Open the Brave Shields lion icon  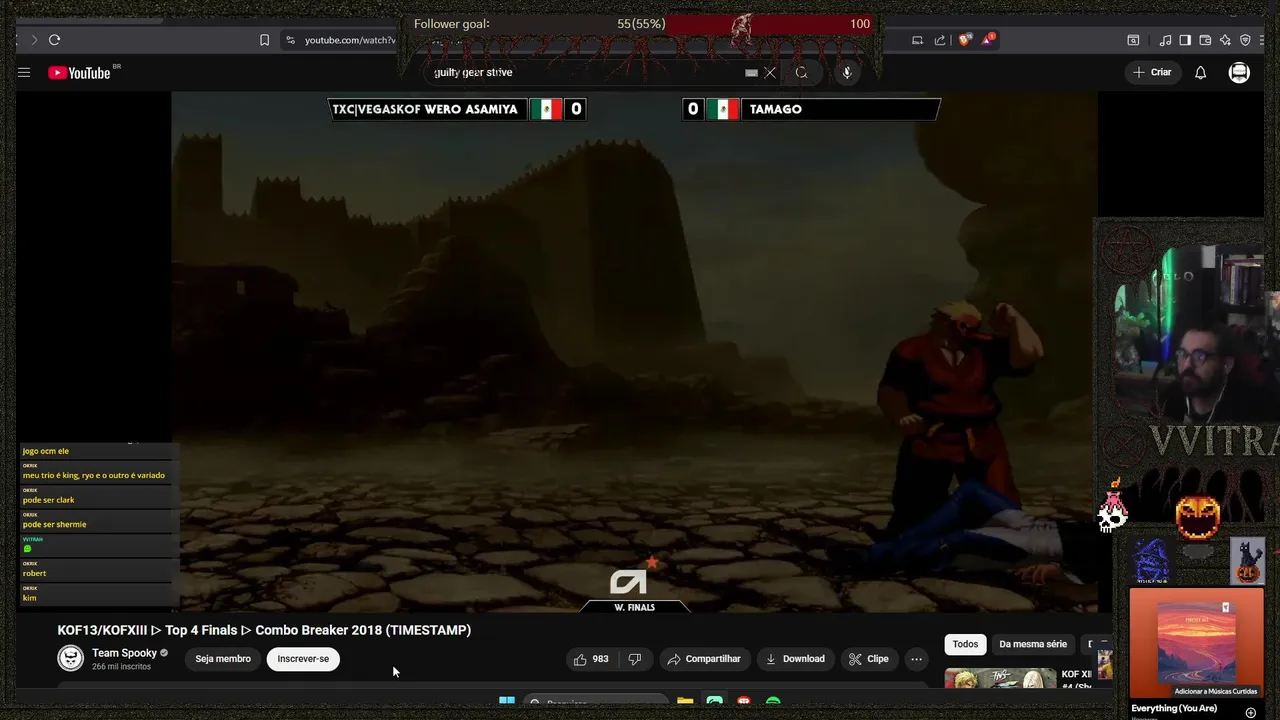point(965,40)
